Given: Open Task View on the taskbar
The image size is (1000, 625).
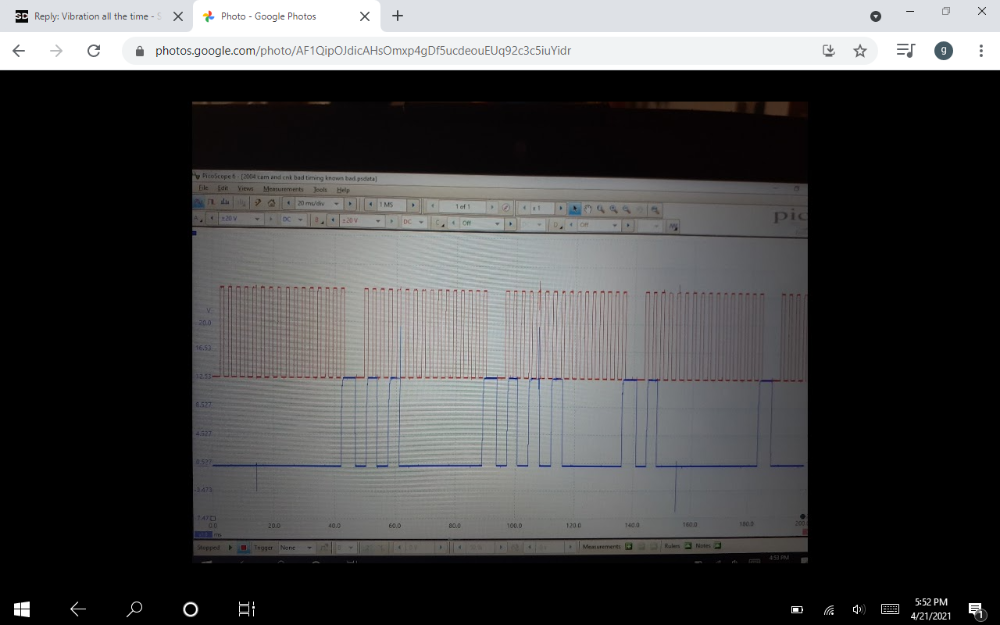Looking at the screenshot, I should (x=246, y=608).
